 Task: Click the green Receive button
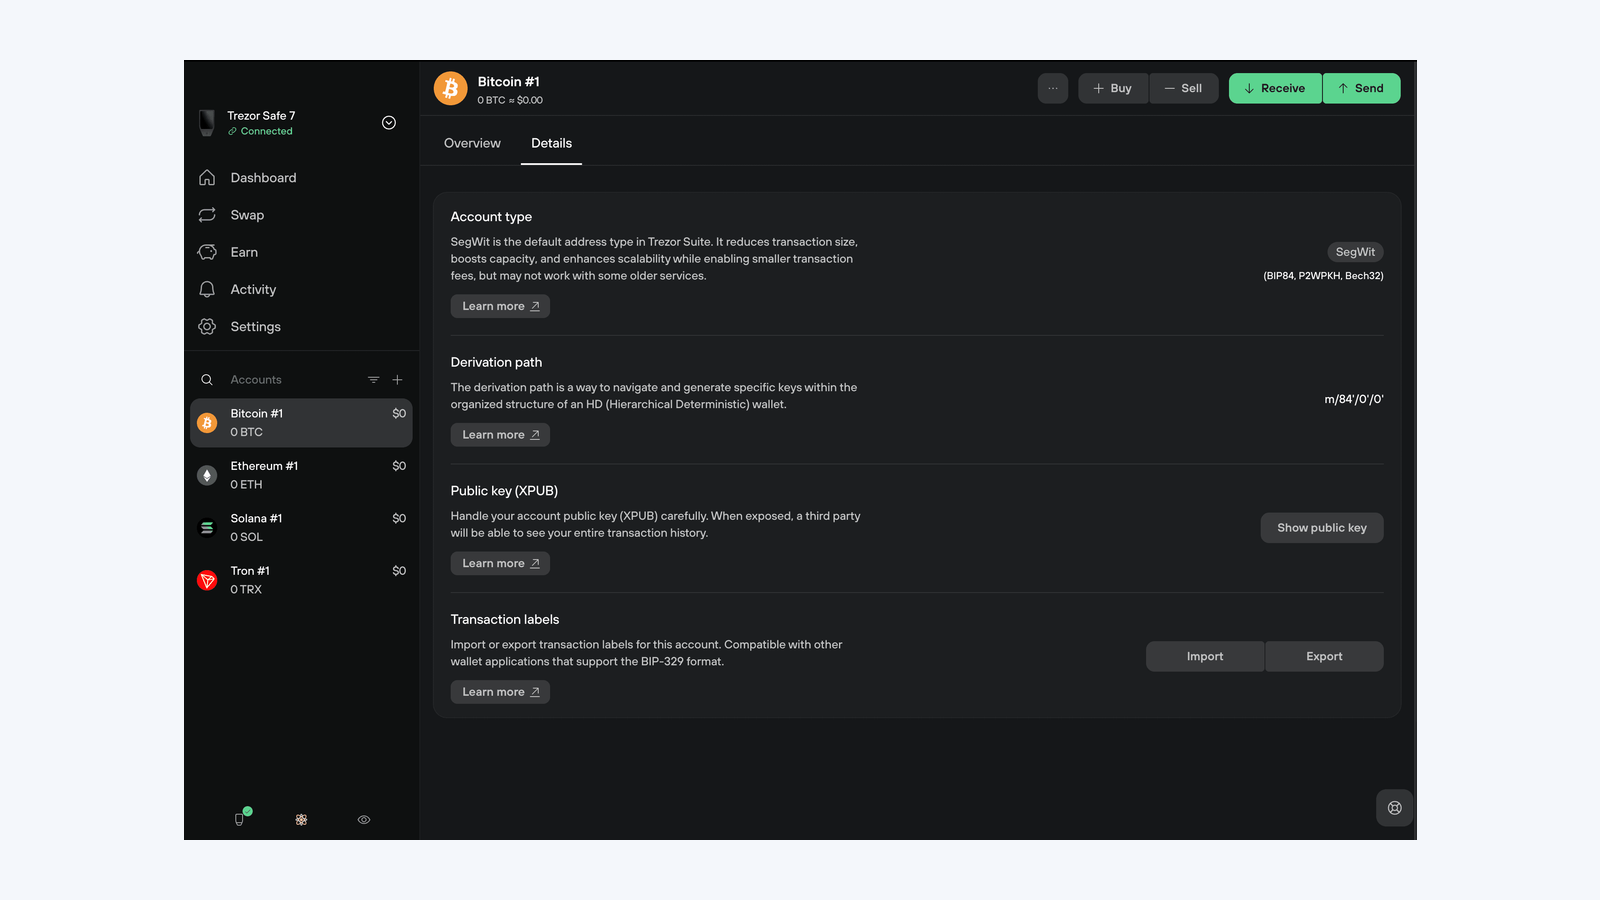click(1275, 88)
